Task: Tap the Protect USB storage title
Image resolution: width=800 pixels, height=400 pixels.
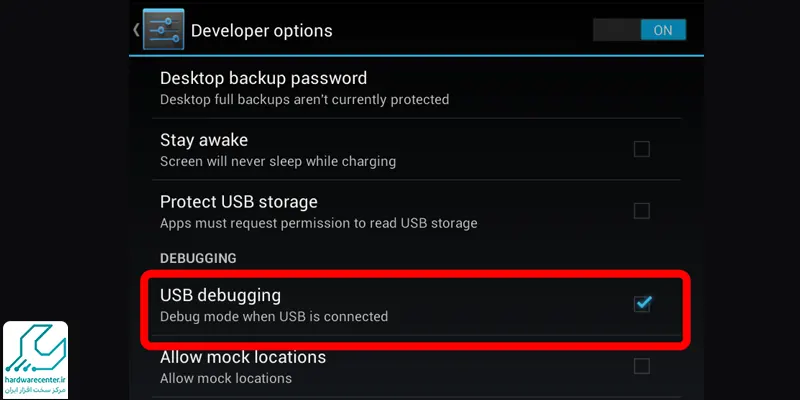Action: [239, 202]
